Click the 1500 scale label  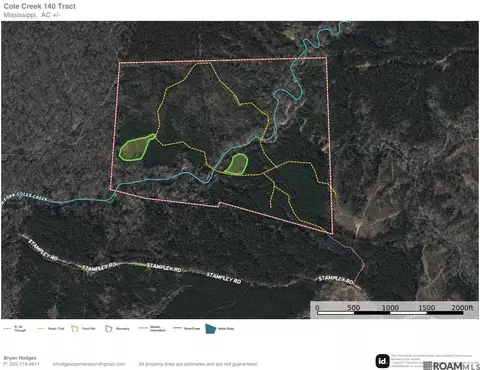[427, 307]
